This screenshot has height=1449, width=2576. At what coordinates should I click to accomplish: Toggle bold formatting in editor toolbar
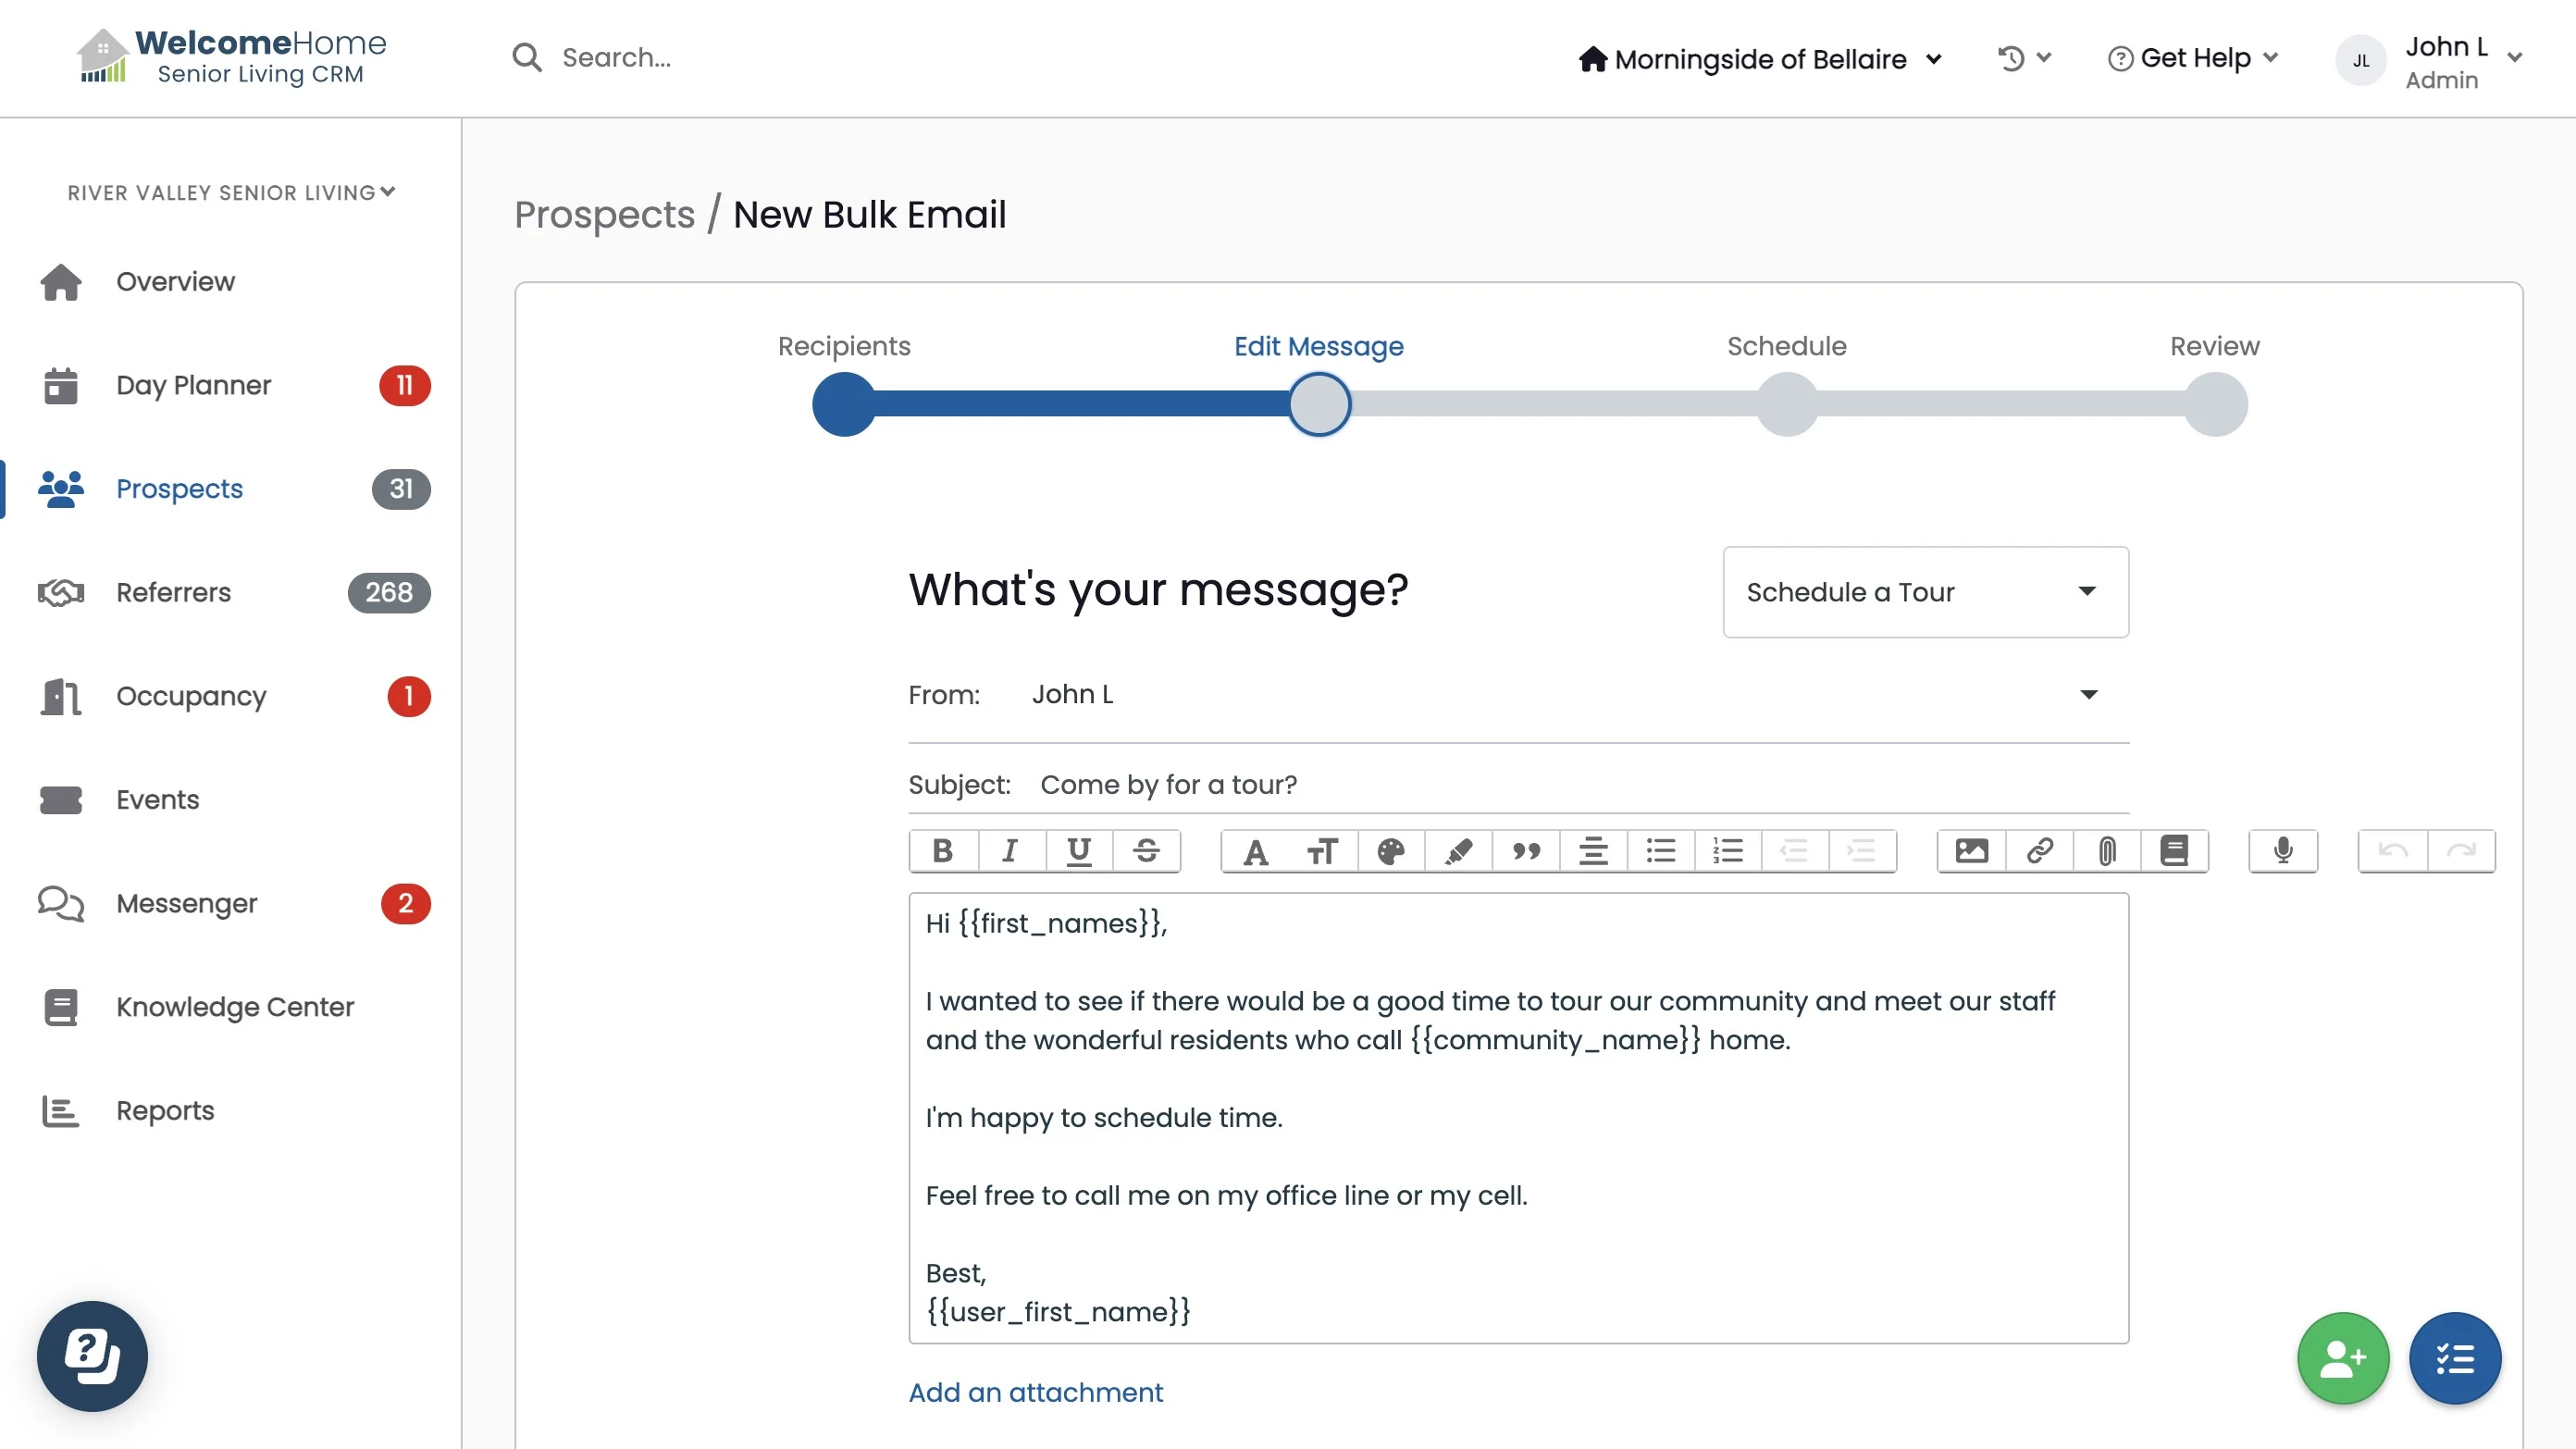click(942, 851)
